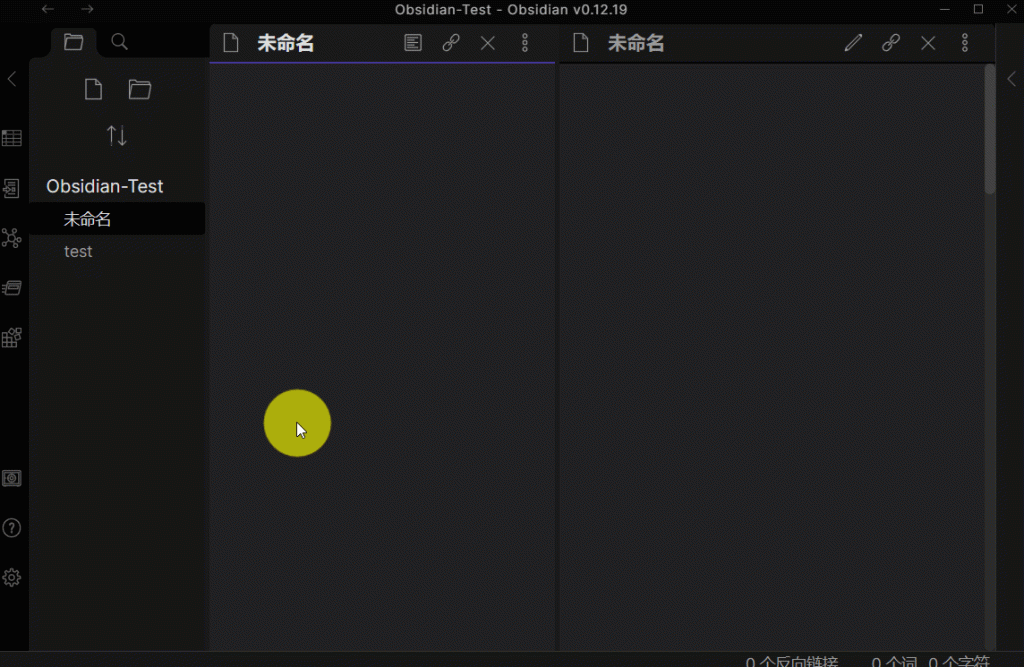Click the backlinks count in status bar
The height and width of the screenshot is (667, 1024).
tap(792, 661)
